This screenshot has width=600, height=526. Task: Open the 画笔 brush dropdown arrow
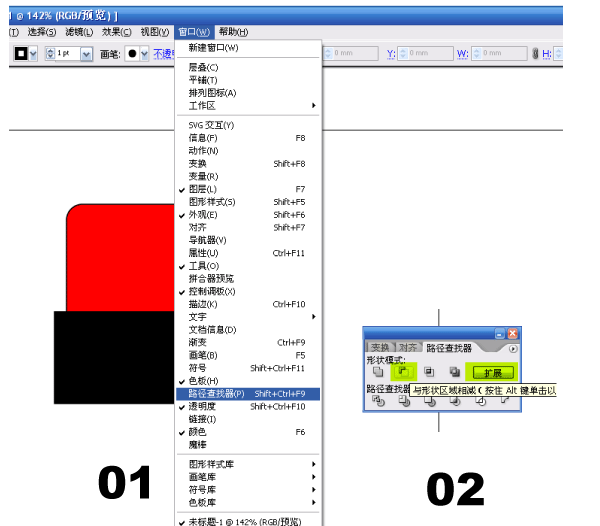[144, 54]
